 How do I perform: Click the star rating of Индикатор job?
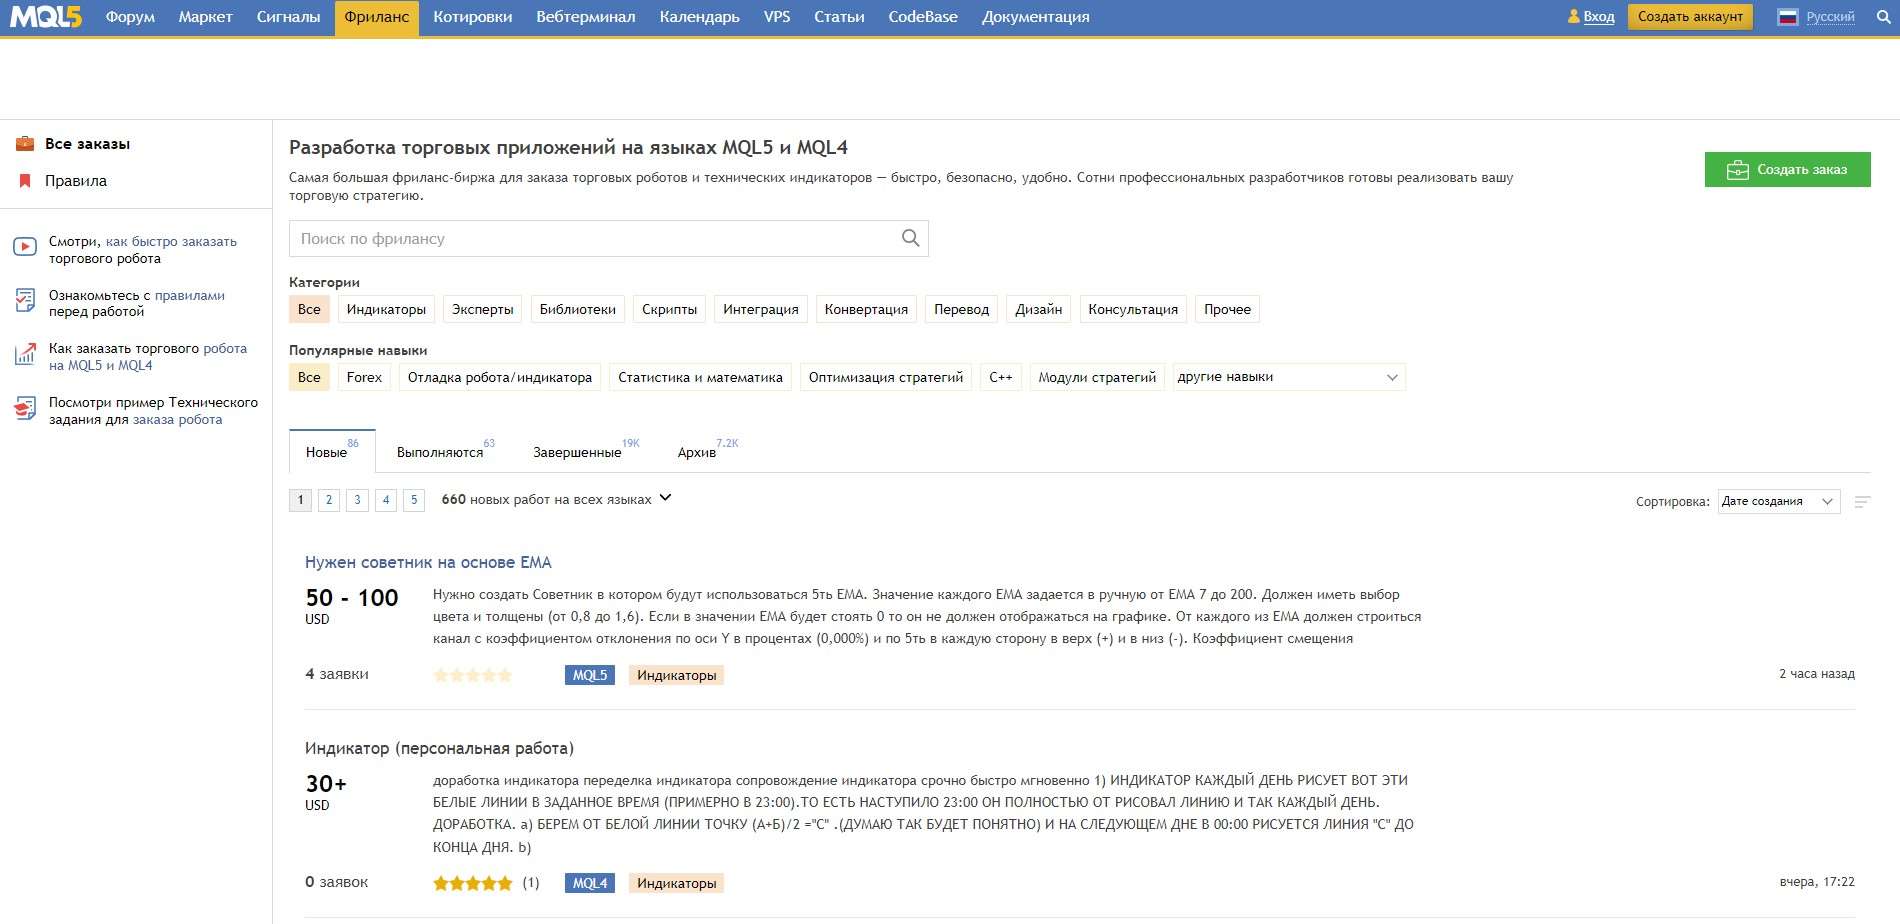(x=472, y=883)
